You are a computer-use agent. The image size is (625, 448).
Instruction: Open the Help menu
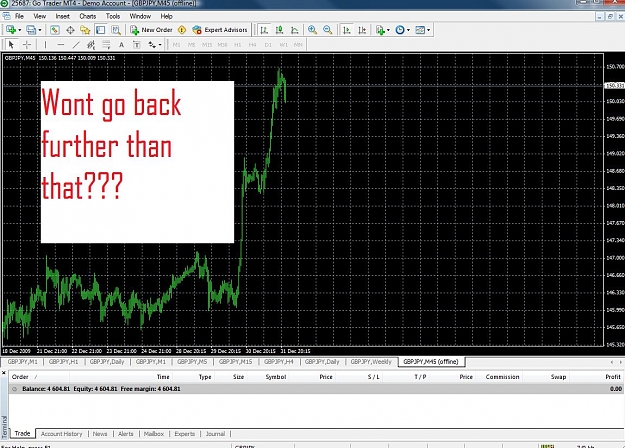click(167, 16)
